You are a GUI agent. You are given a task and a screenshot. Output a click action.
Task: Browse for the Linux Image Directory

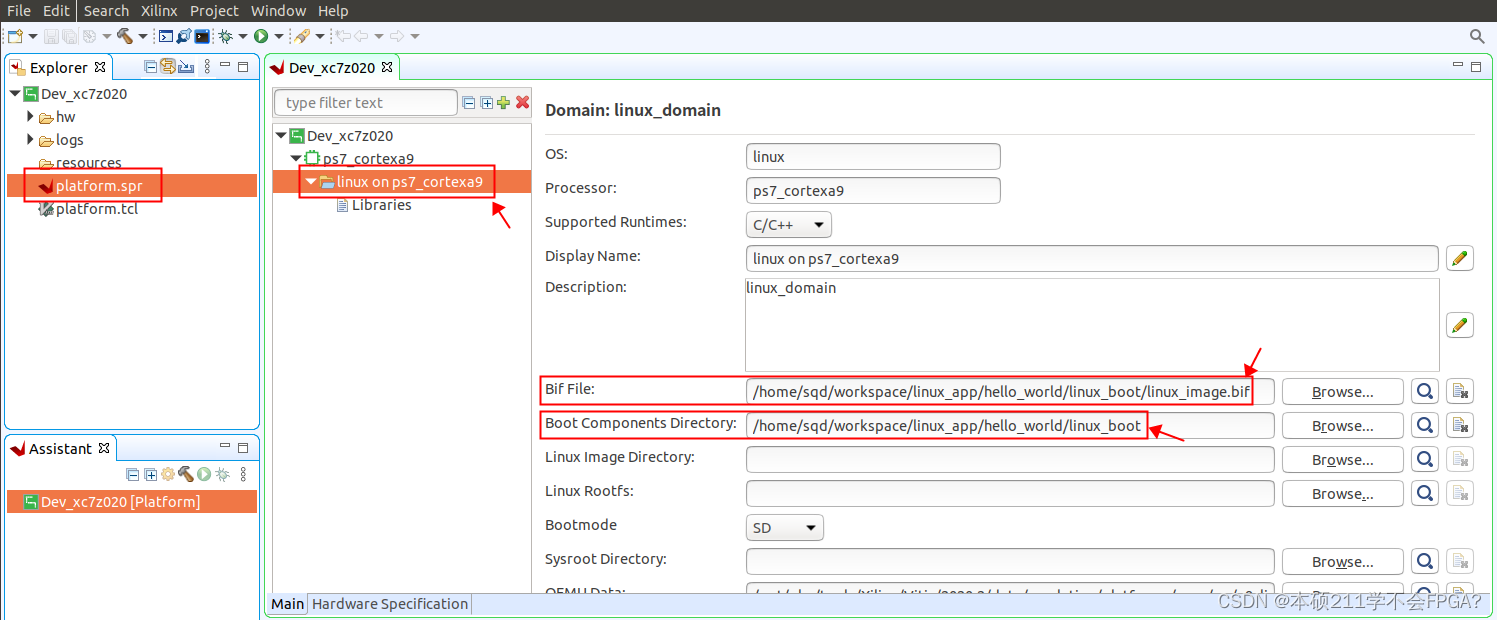point(1342,459)
